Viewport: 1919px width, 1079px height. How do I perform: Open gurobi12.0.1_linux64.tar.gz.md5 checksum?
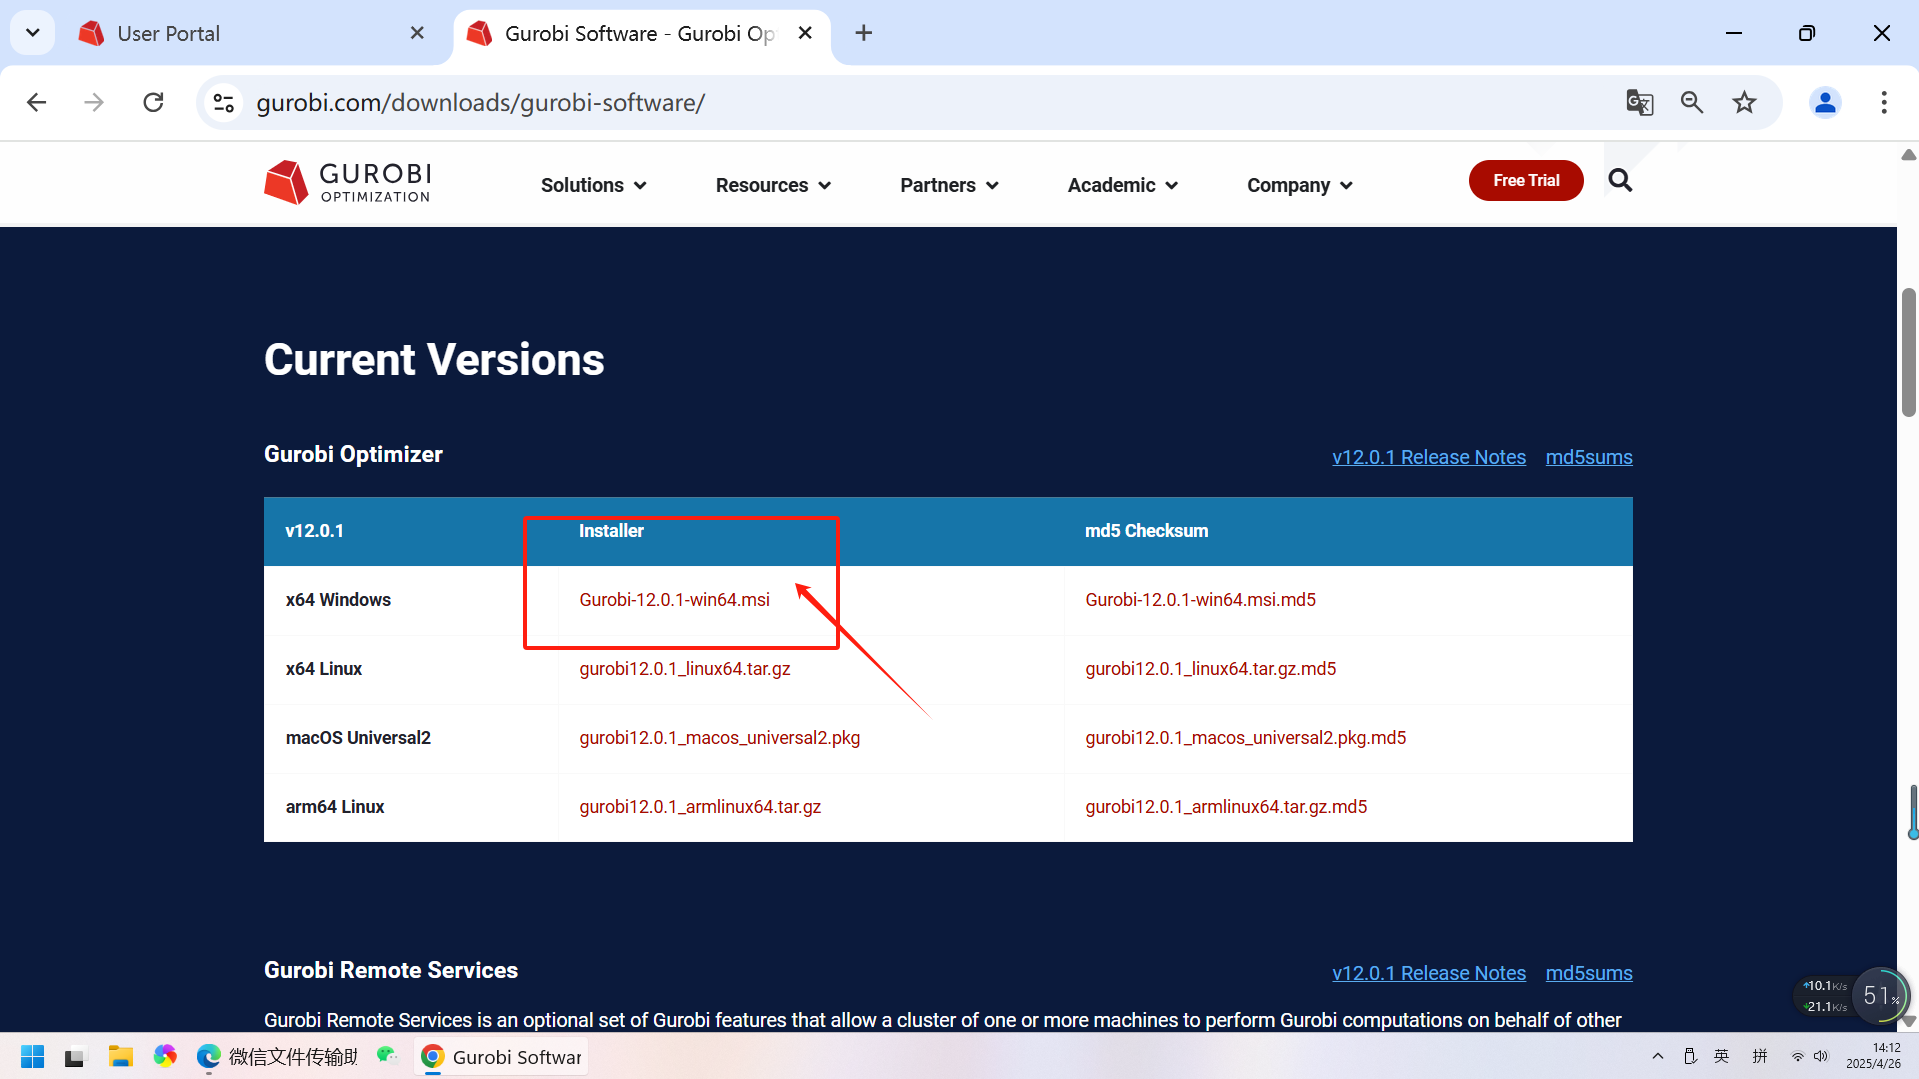coord(1211,669)
